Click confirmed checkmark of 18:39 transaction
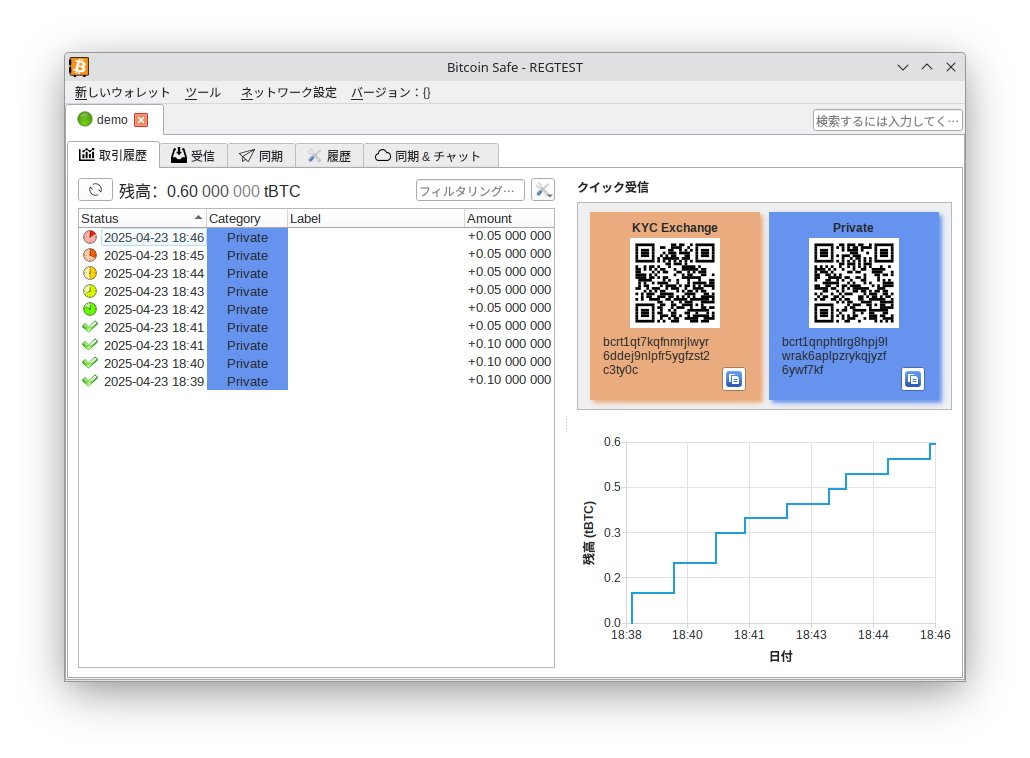This screenshot has height=758, width=1030. click(x=90, y=381)
